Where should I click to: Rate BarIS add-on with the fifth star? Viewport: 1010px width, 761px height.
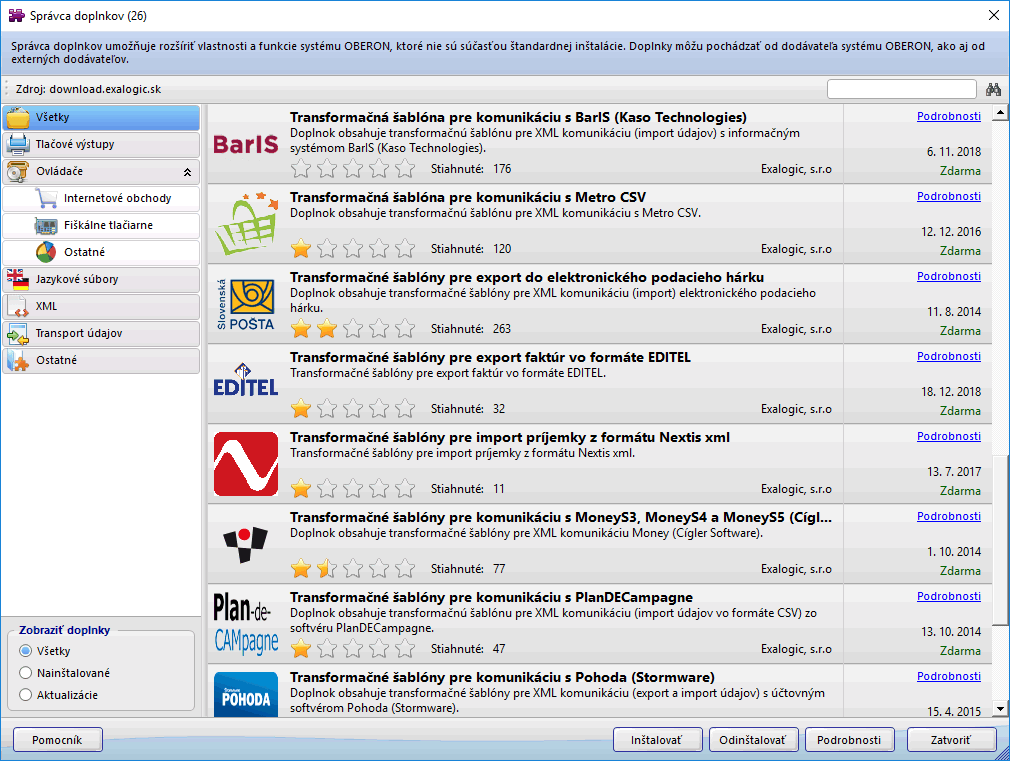[x=405, y=169]
